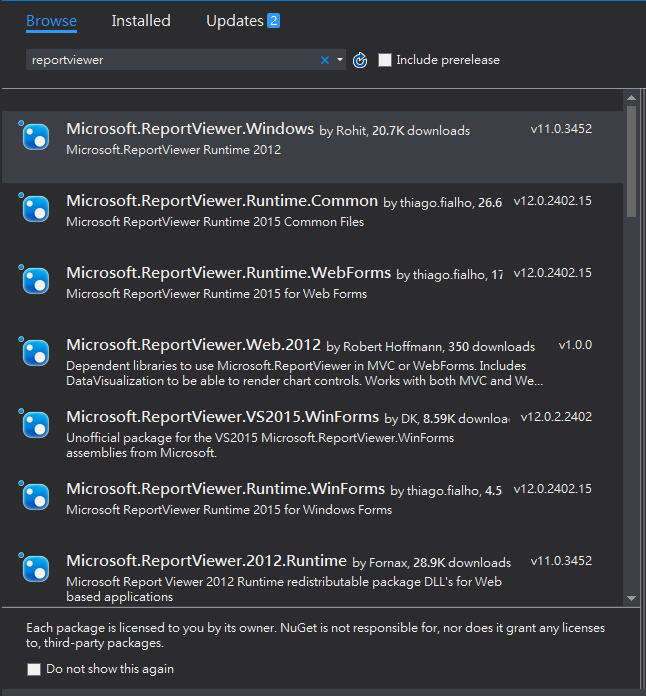
Task: Click the Microsoft.ReportViewer.Windows package icon
Action: coord(36,137)
